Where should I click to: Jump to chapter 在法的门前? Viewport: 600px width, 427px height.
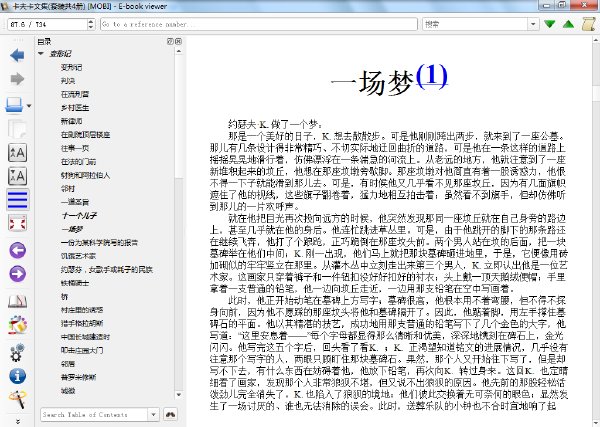point(78,162)
